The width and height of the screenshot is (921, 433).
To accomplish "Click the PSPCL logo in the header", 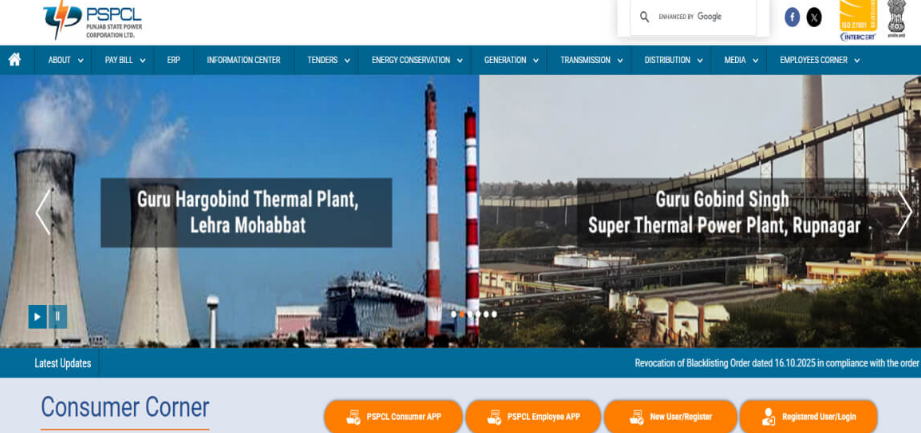I will point(93,19).
